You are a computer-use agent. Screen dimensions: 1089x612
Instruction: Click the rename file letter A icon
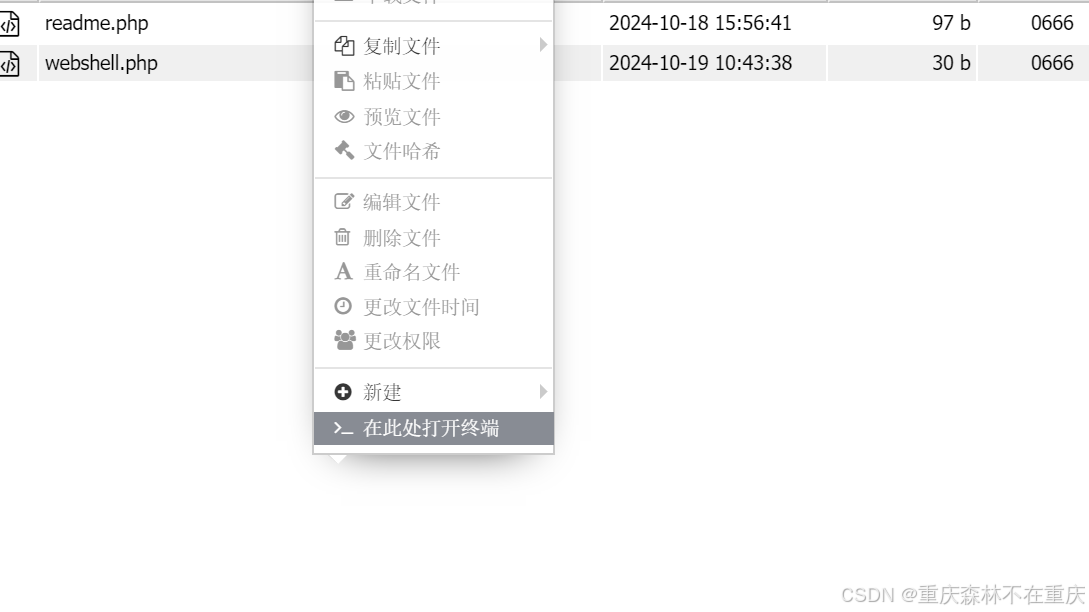pyautogui.click(x=343, y=271)
